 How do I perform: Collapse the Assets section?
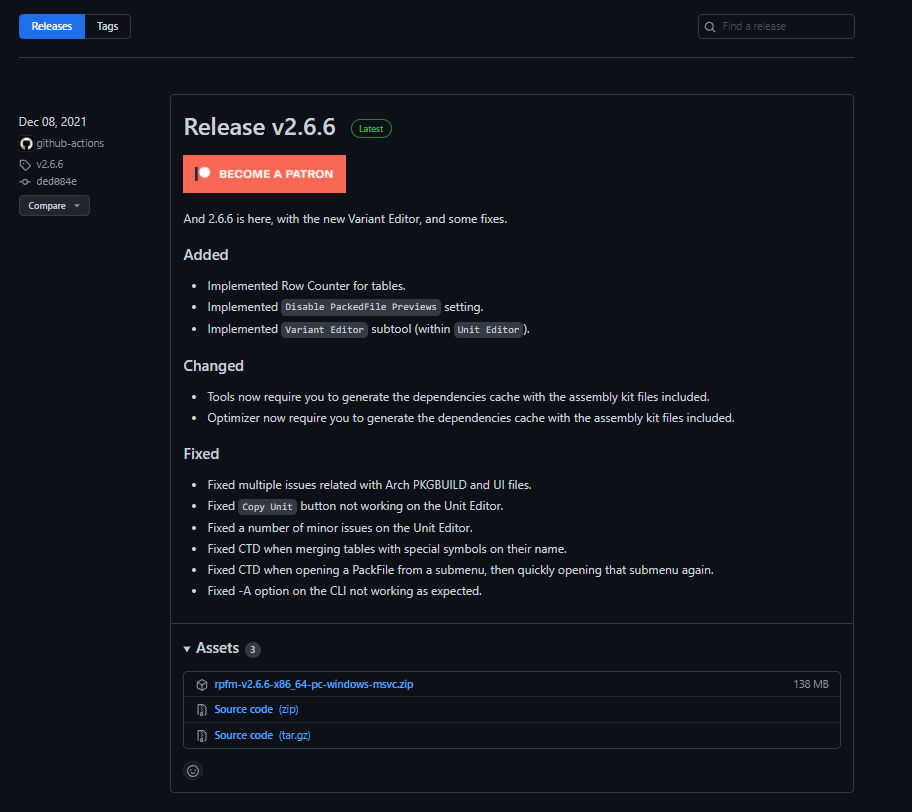click(187, 648)
